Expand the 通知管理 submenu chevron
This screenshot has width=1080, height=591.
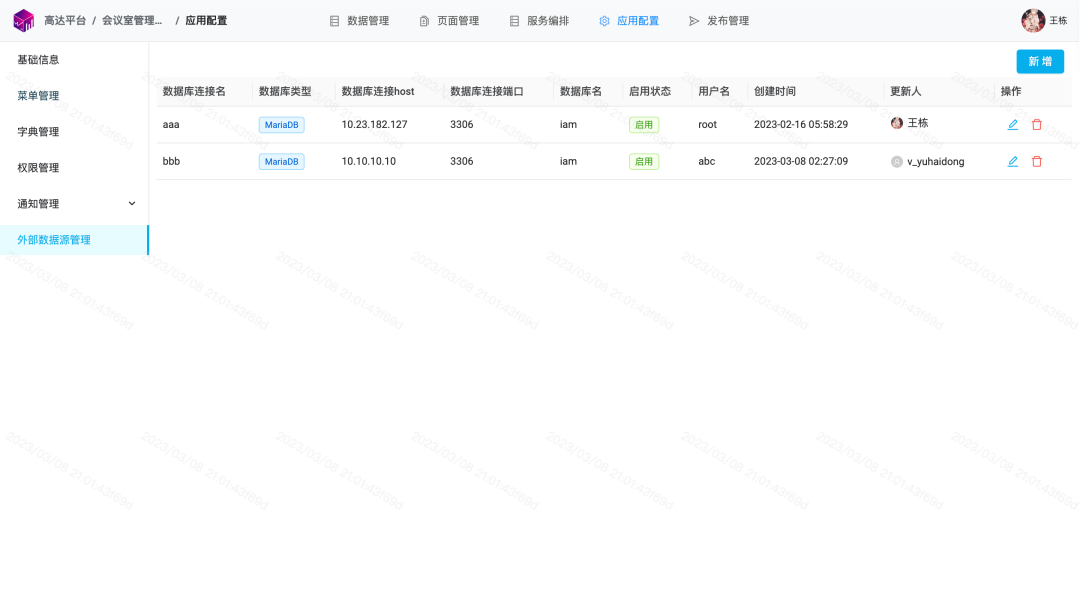tap(132, 203)
